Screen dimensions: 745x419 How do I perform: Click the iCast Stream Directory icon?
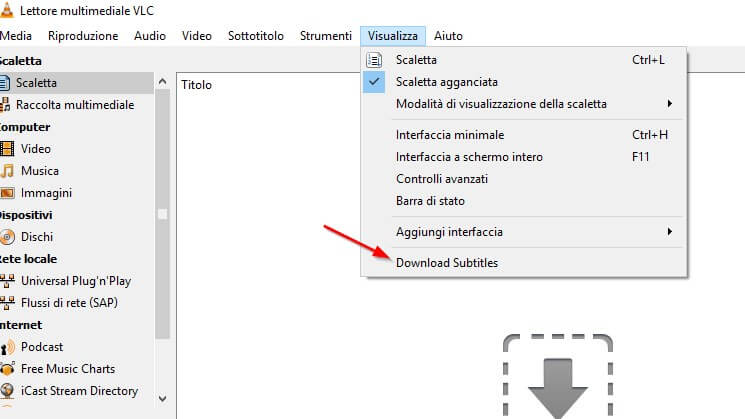click(7, 391)
